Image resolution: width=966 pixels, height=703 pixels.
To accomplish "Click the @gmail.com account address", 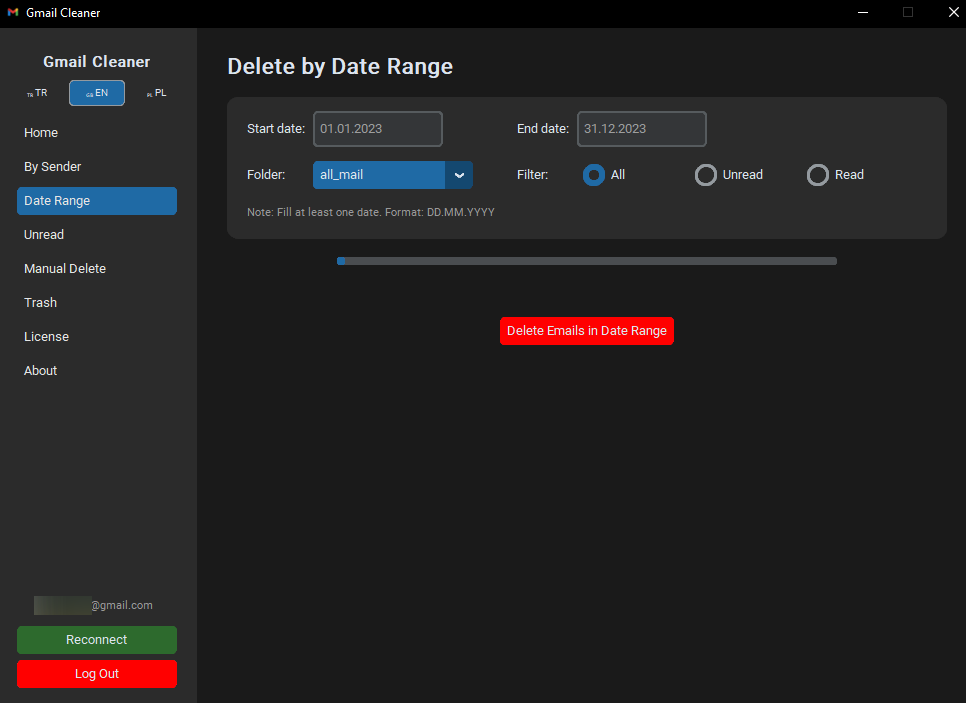I will click(x=93, y=606).
